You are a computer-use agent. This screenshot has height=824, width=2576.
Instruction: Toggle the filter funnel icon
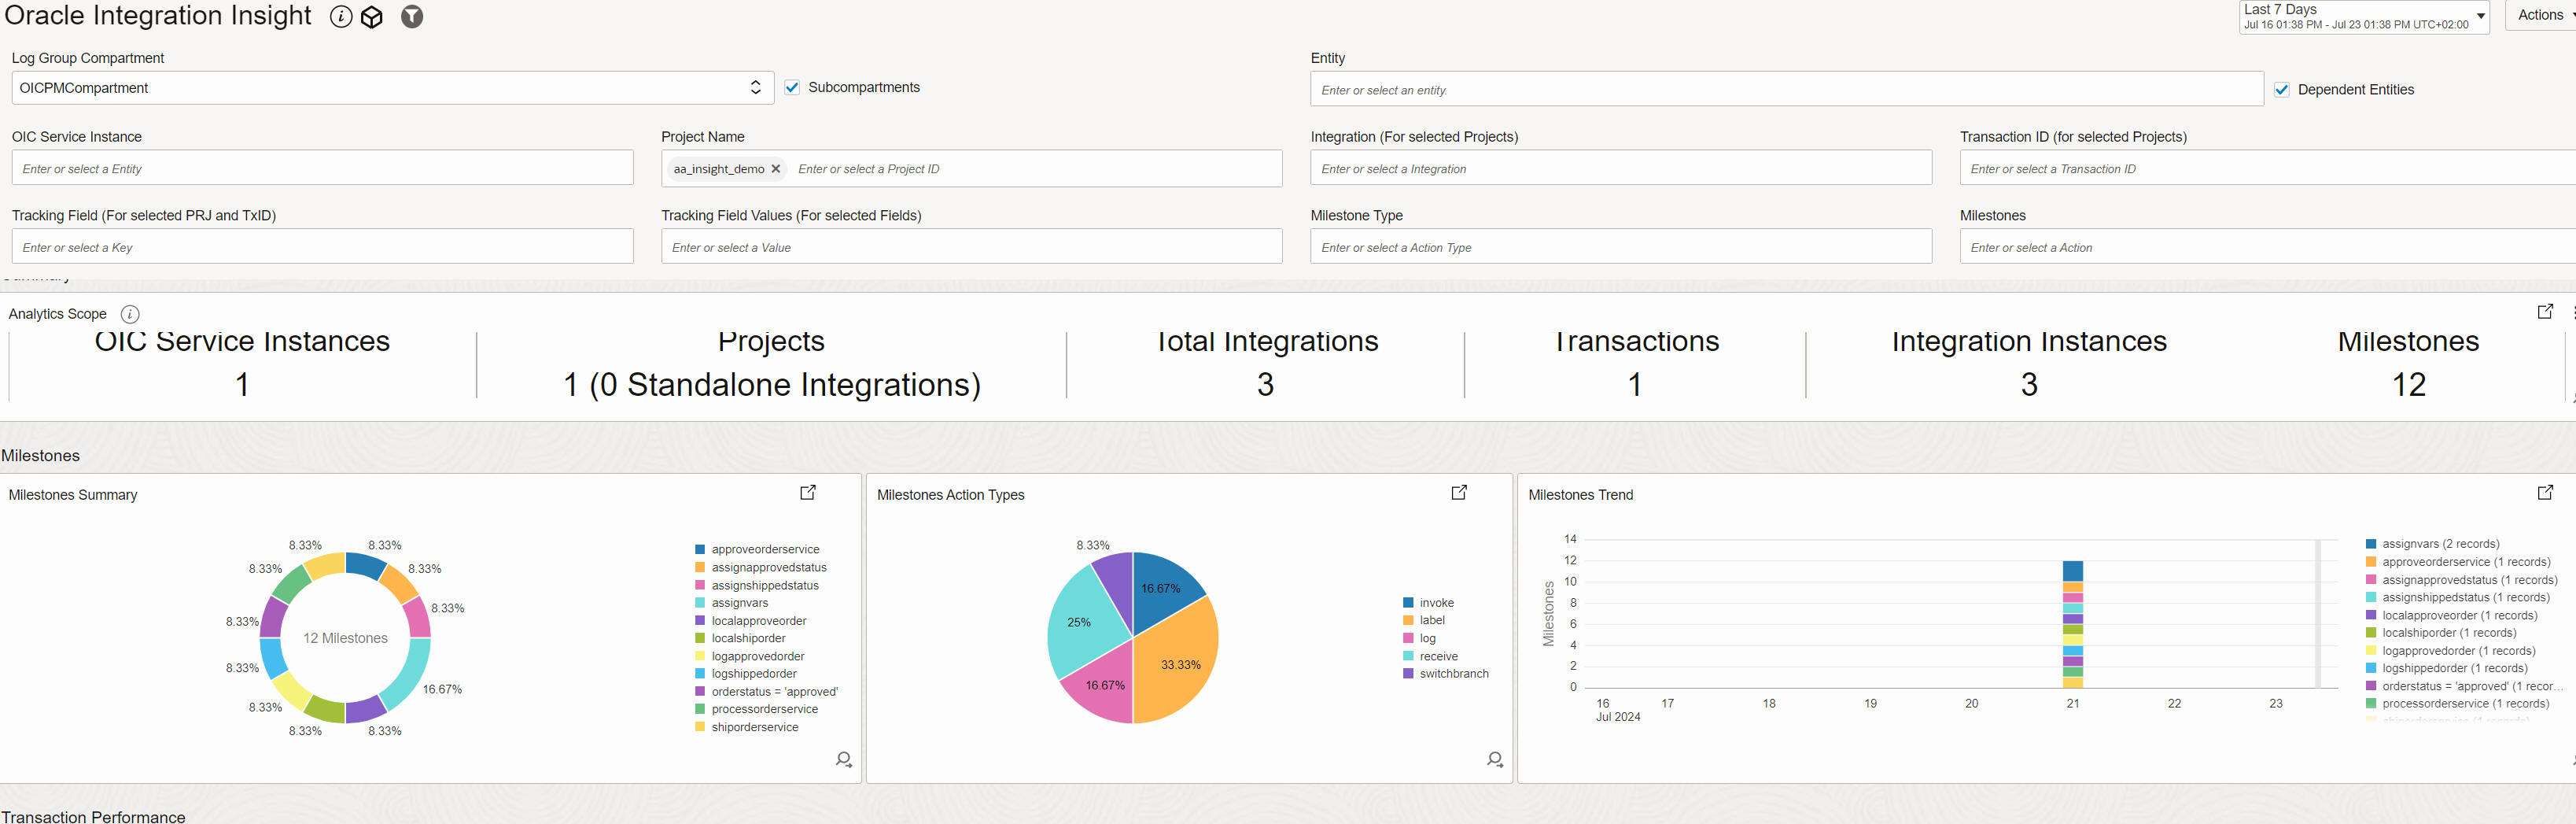[412, 17]
